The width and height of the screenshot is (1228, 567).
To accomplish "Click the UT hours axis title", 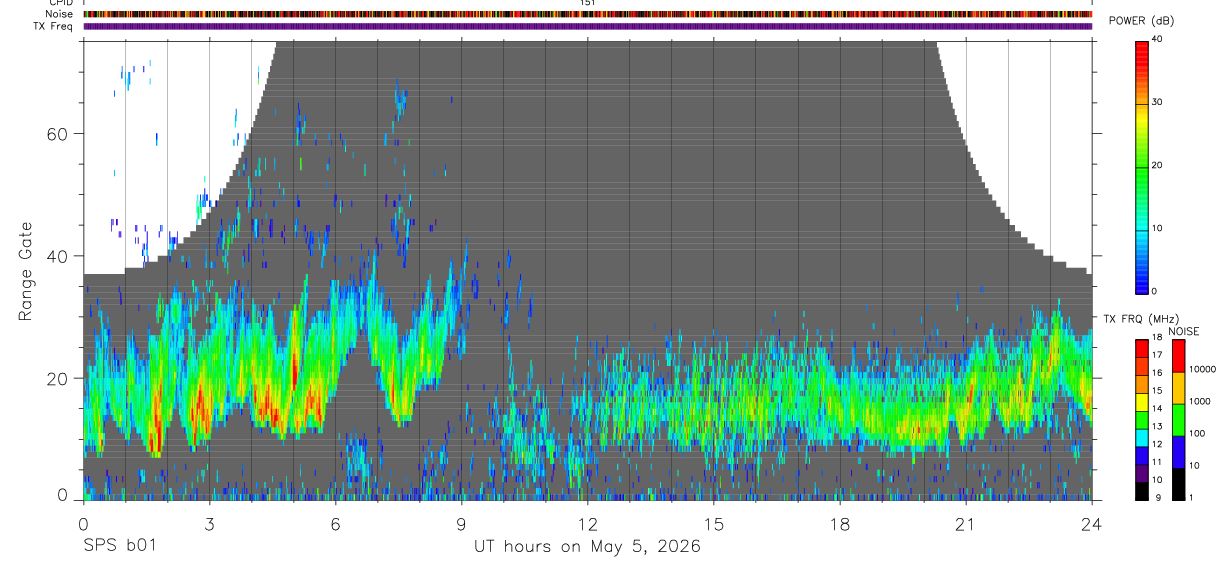I will 587,546.
